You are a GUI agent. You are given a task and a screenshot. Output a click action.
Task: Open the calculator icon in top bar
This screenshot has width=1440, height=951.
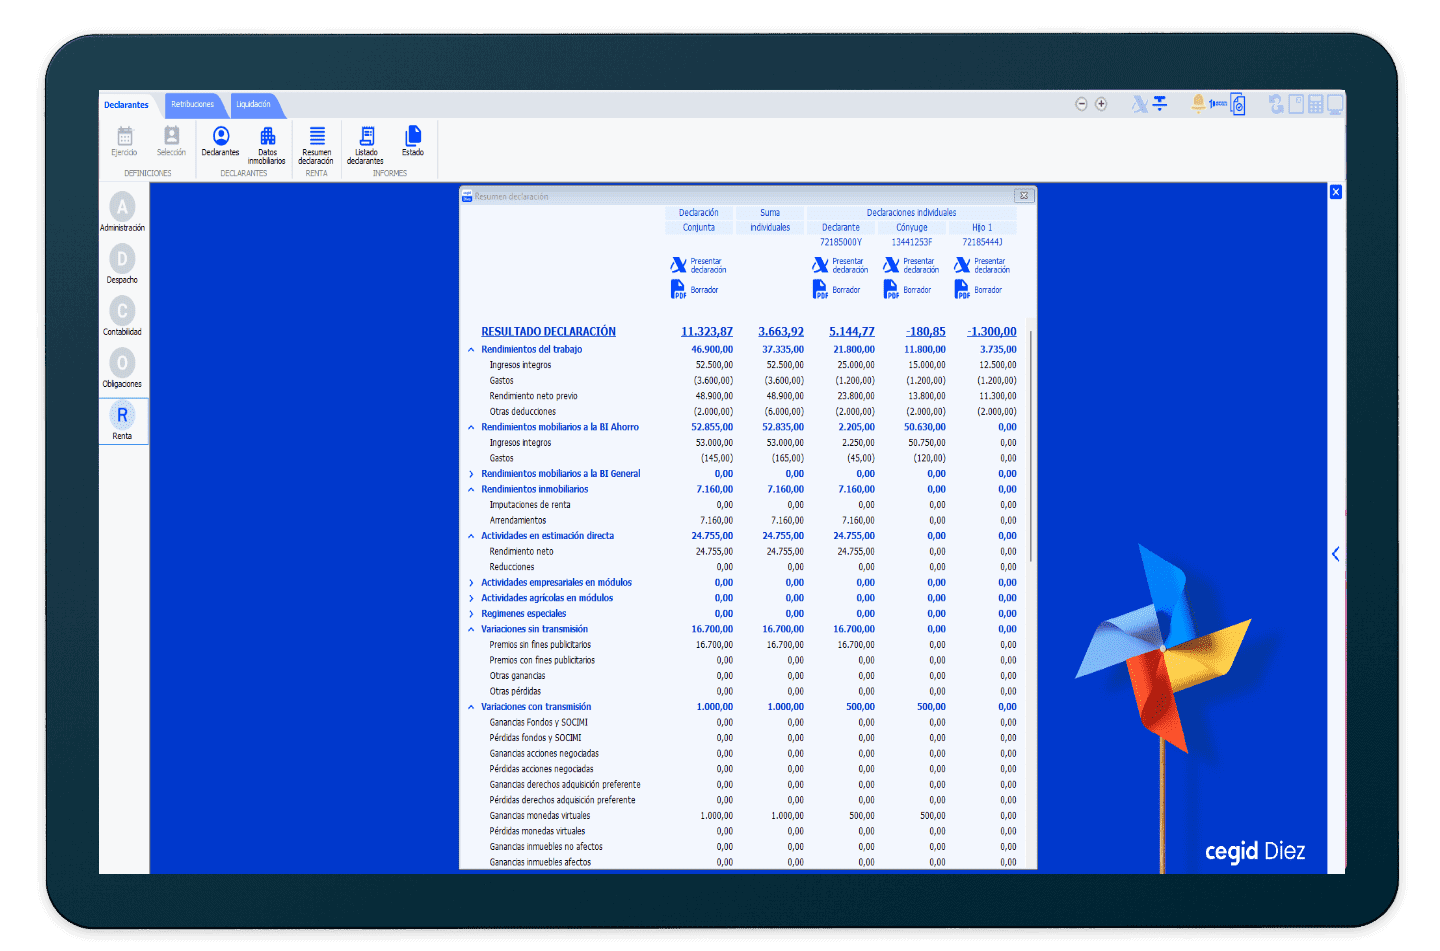(x=1316, y=104)
